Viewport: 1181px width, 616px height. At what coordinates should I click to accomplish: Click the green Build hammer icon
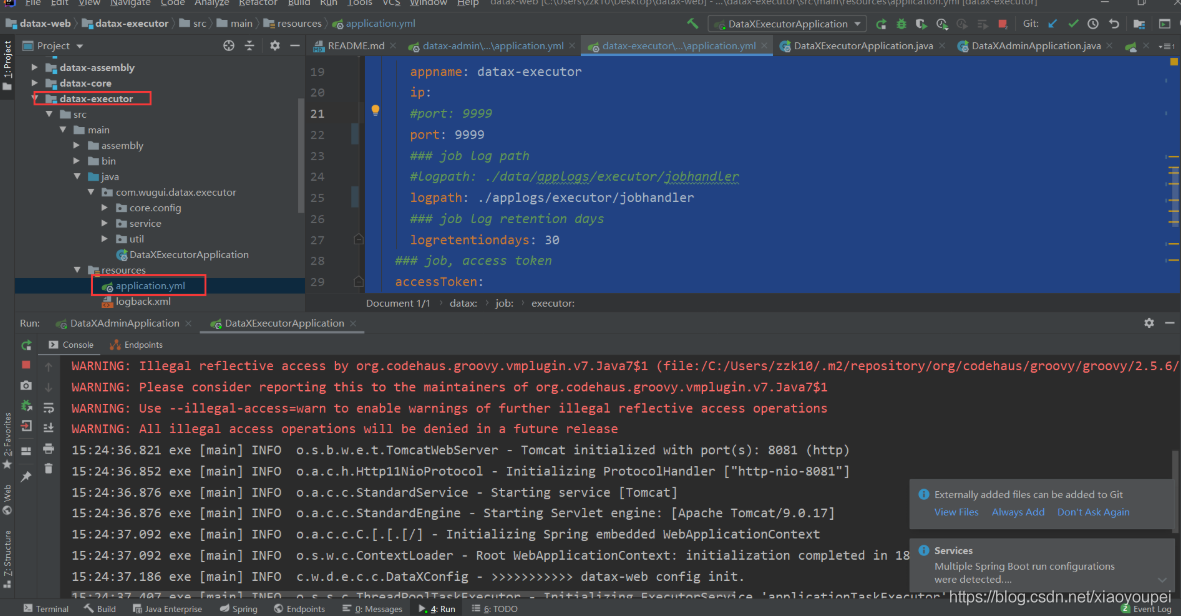click(x=692, y=23)
